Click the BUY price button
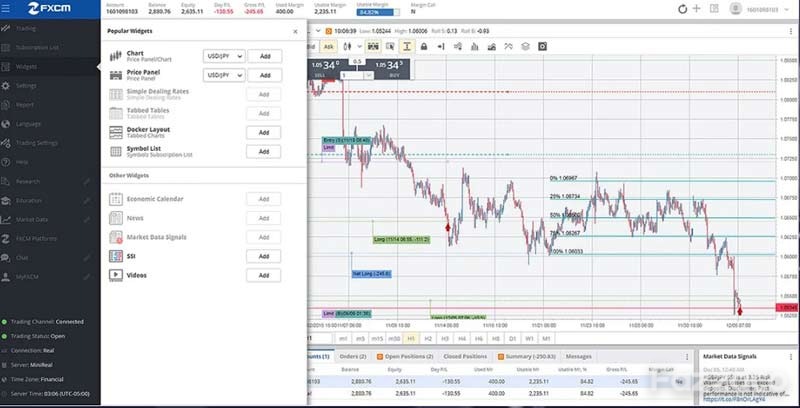This screenshot has width=800, height=408. [x=392, y=68]
